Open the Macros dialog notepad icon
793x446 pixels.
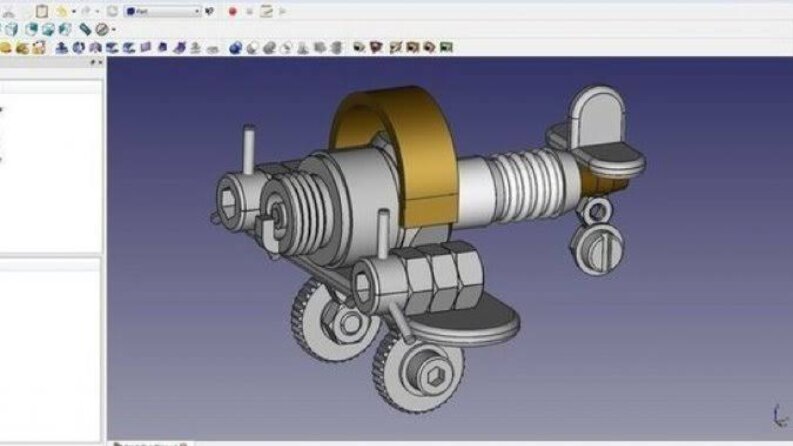point(266,11)
